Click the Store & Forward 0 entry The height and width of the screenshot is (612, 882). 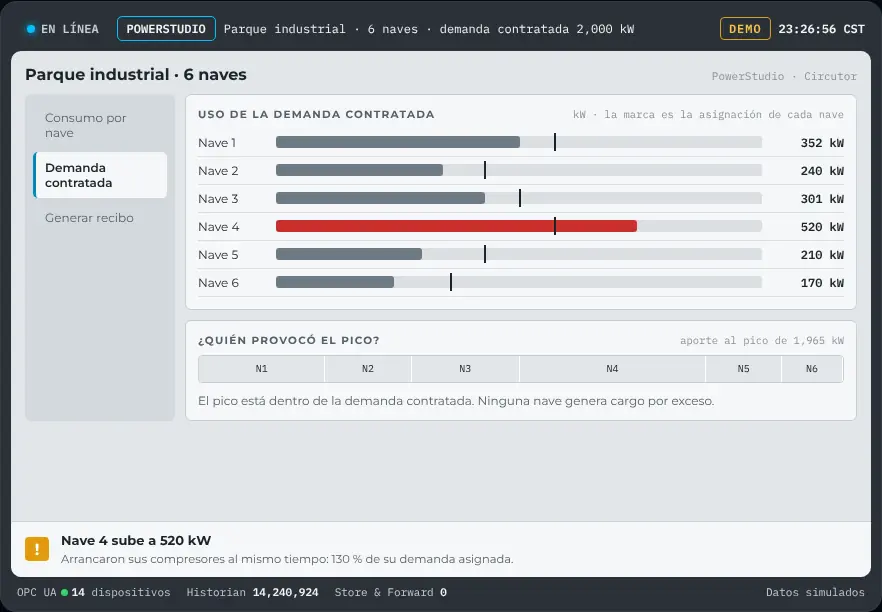tap(391, 592)
